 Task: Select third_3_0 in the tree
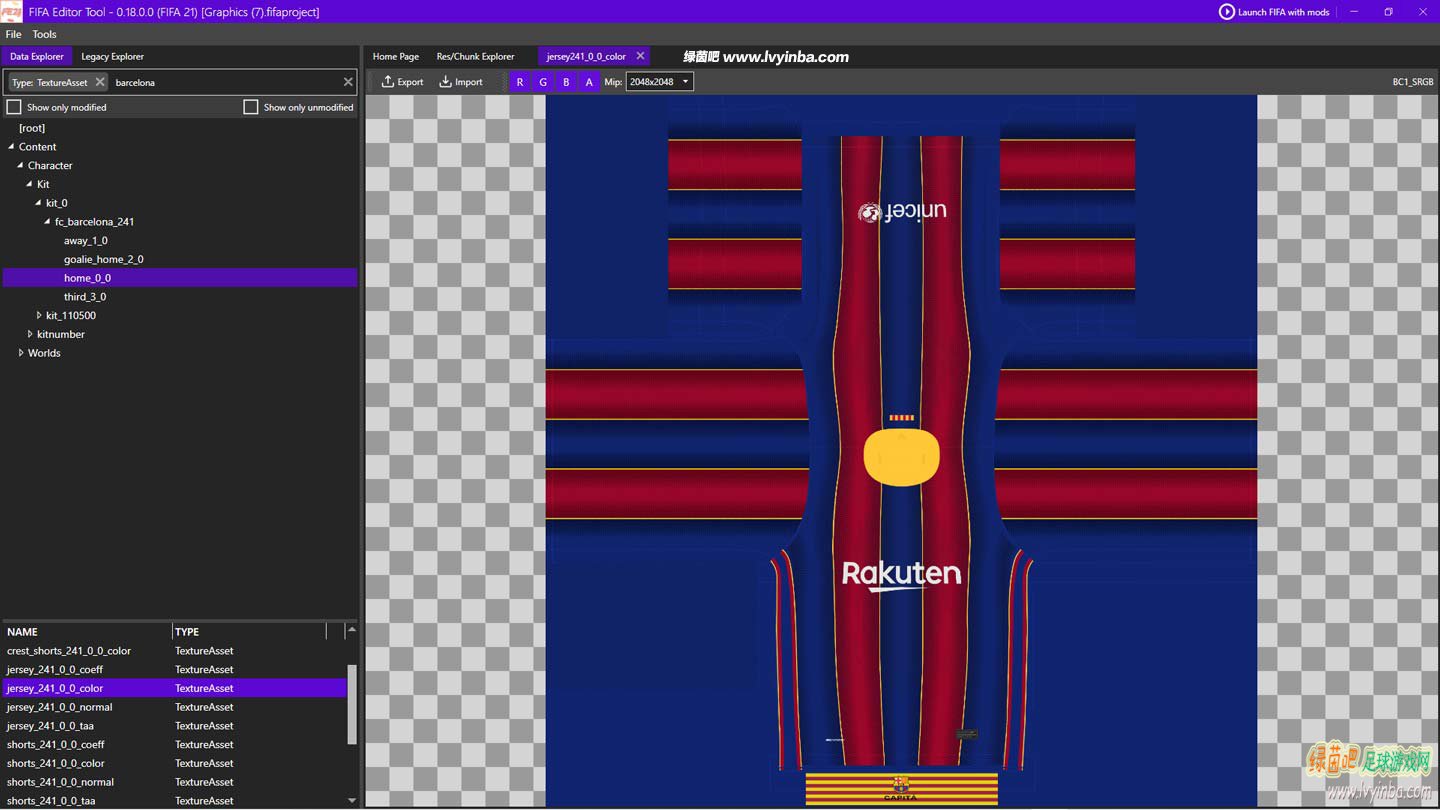pos(85,297)
